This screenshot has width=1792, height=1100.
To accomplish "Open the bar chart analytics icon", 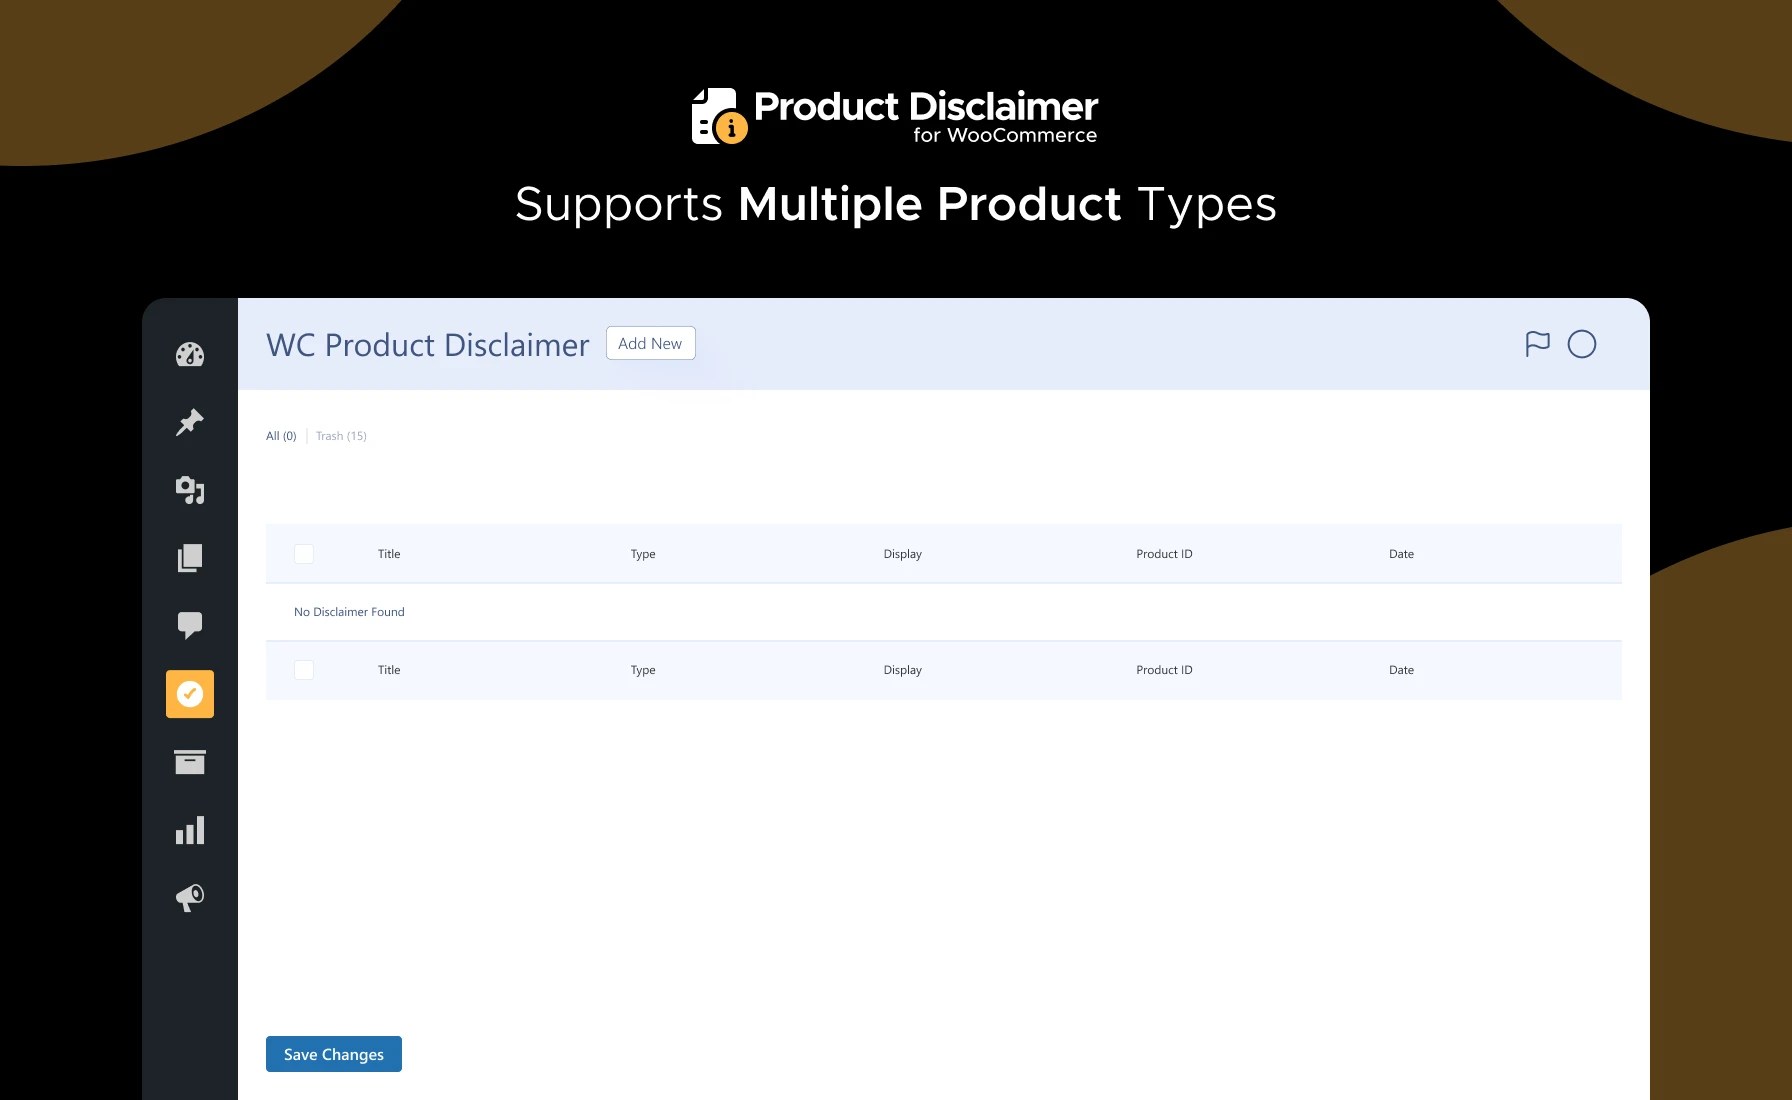I will click(190, 830).
